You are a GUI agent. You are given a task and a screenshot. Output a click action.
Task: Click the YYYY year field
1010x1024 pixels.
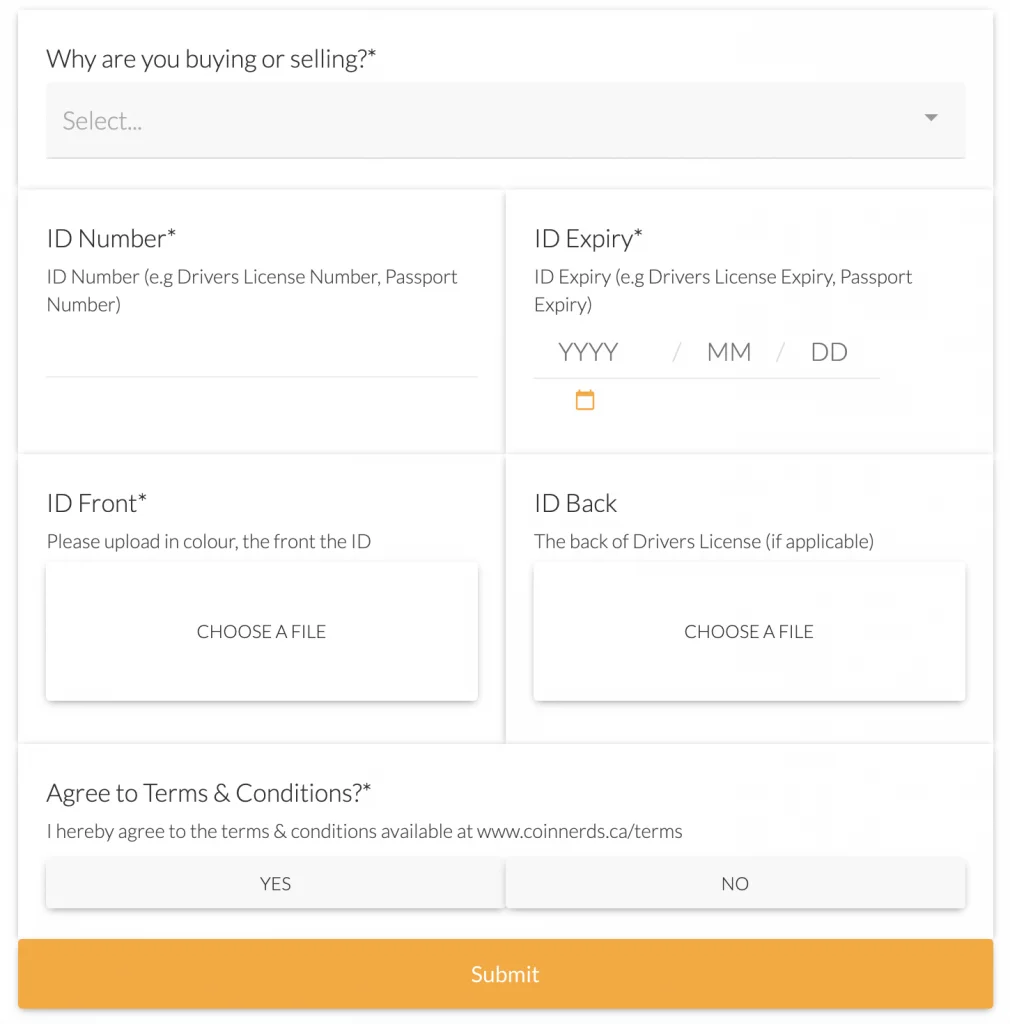587,352
